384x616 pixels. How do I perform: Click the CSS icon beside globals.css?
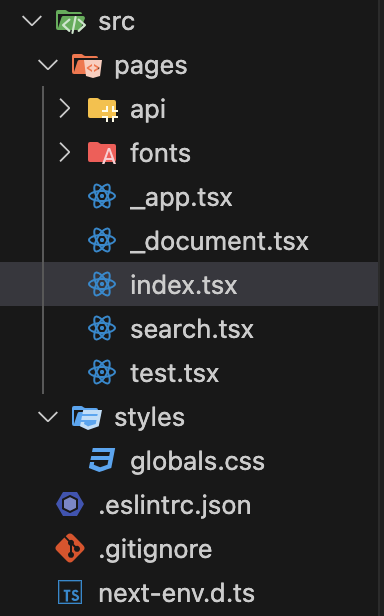[102, 460]
